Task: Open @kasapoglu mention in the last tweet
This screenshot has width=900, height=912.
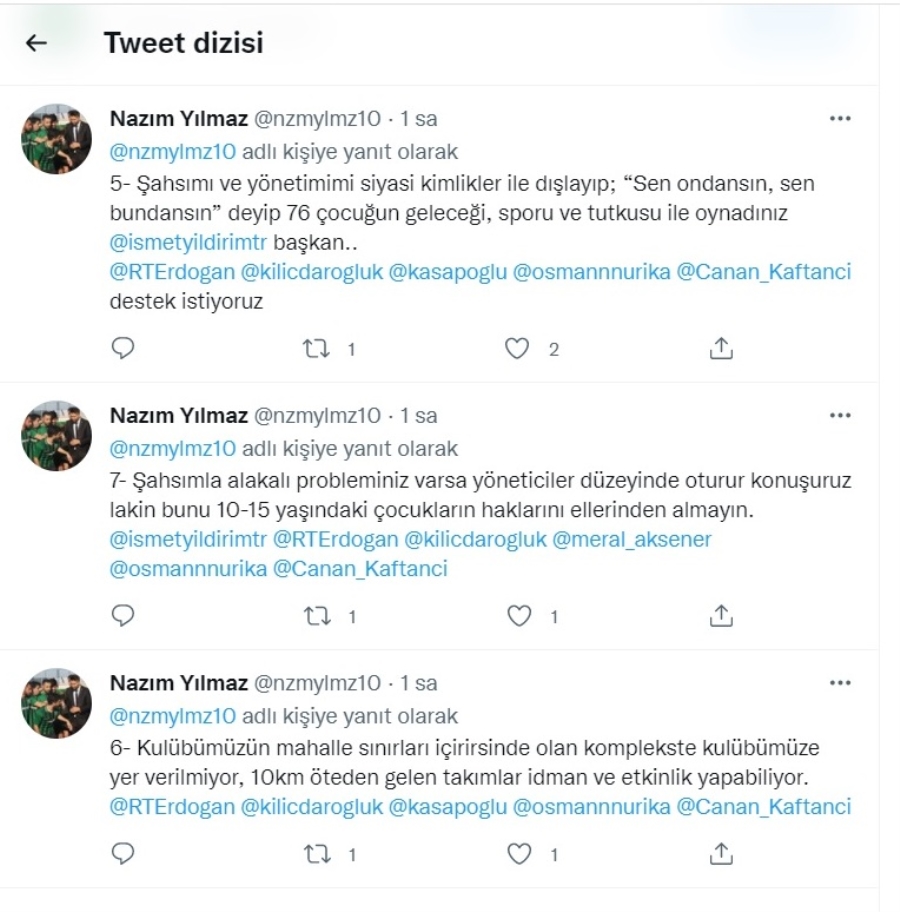Action: click(447, 807)
